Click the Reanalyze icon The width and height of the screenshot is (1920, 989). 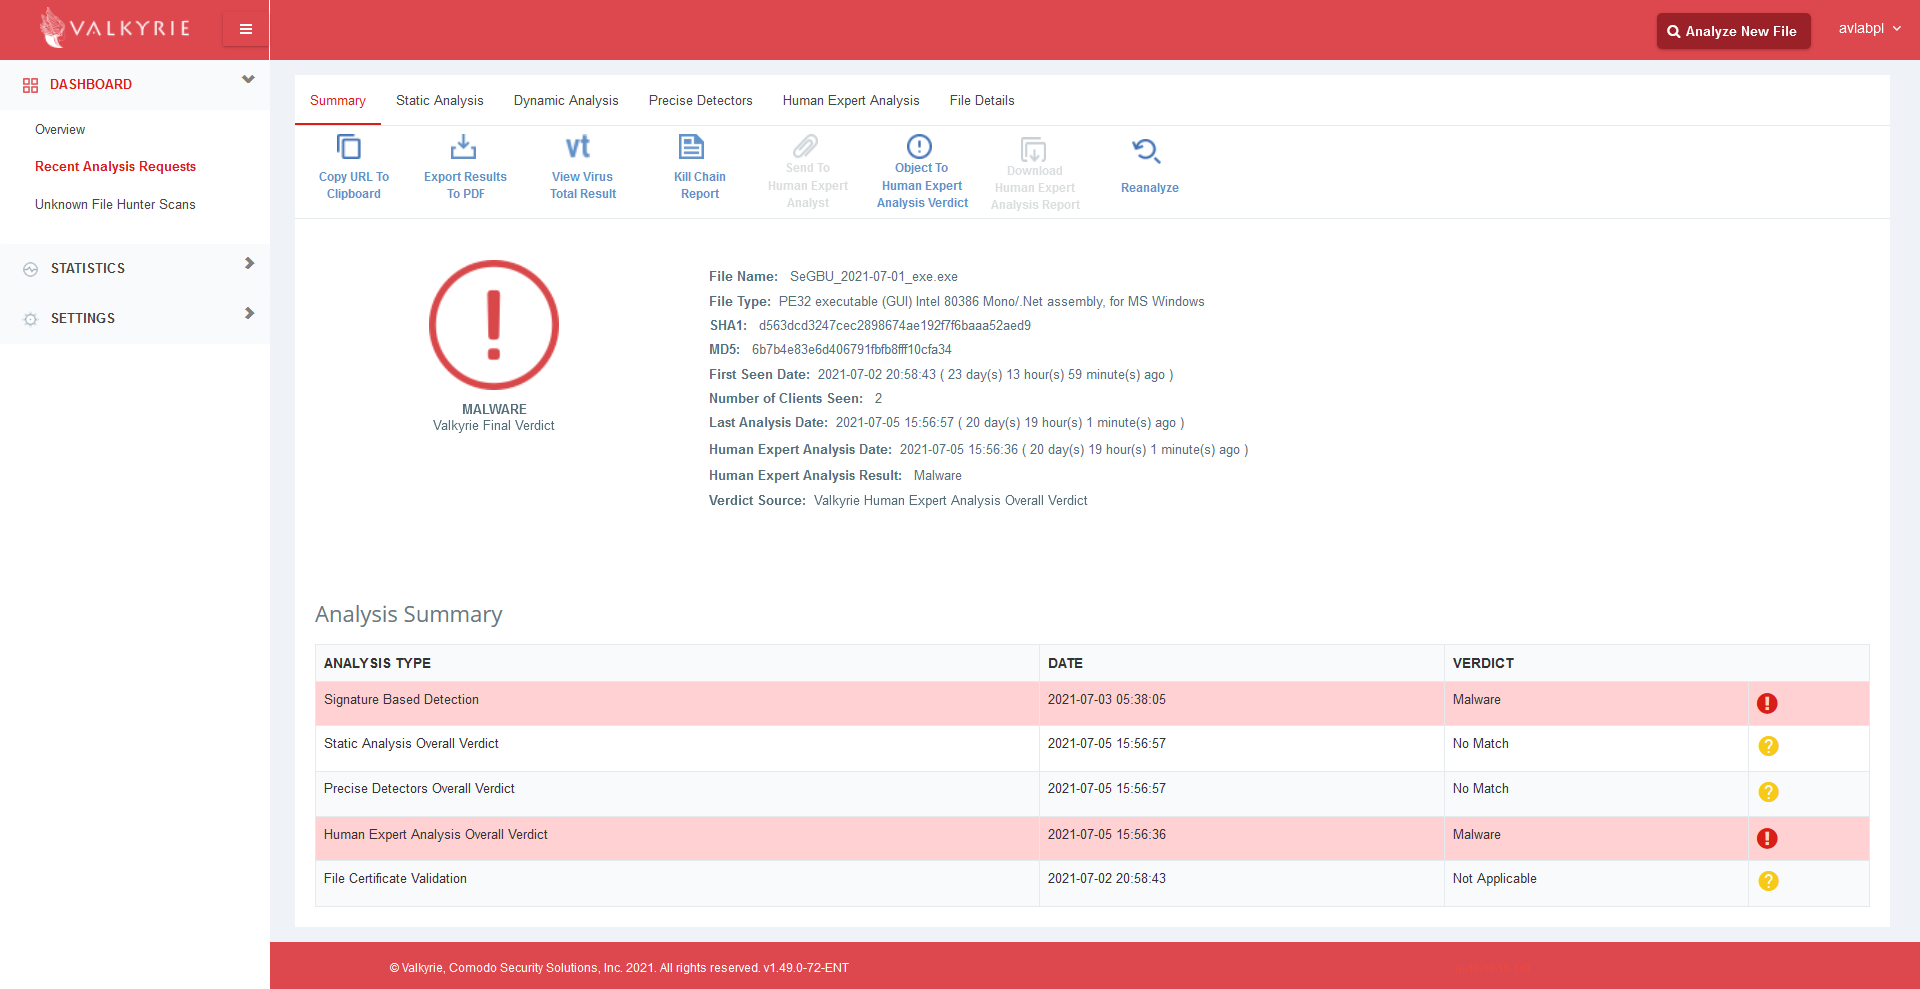[x=1146, y=151]
